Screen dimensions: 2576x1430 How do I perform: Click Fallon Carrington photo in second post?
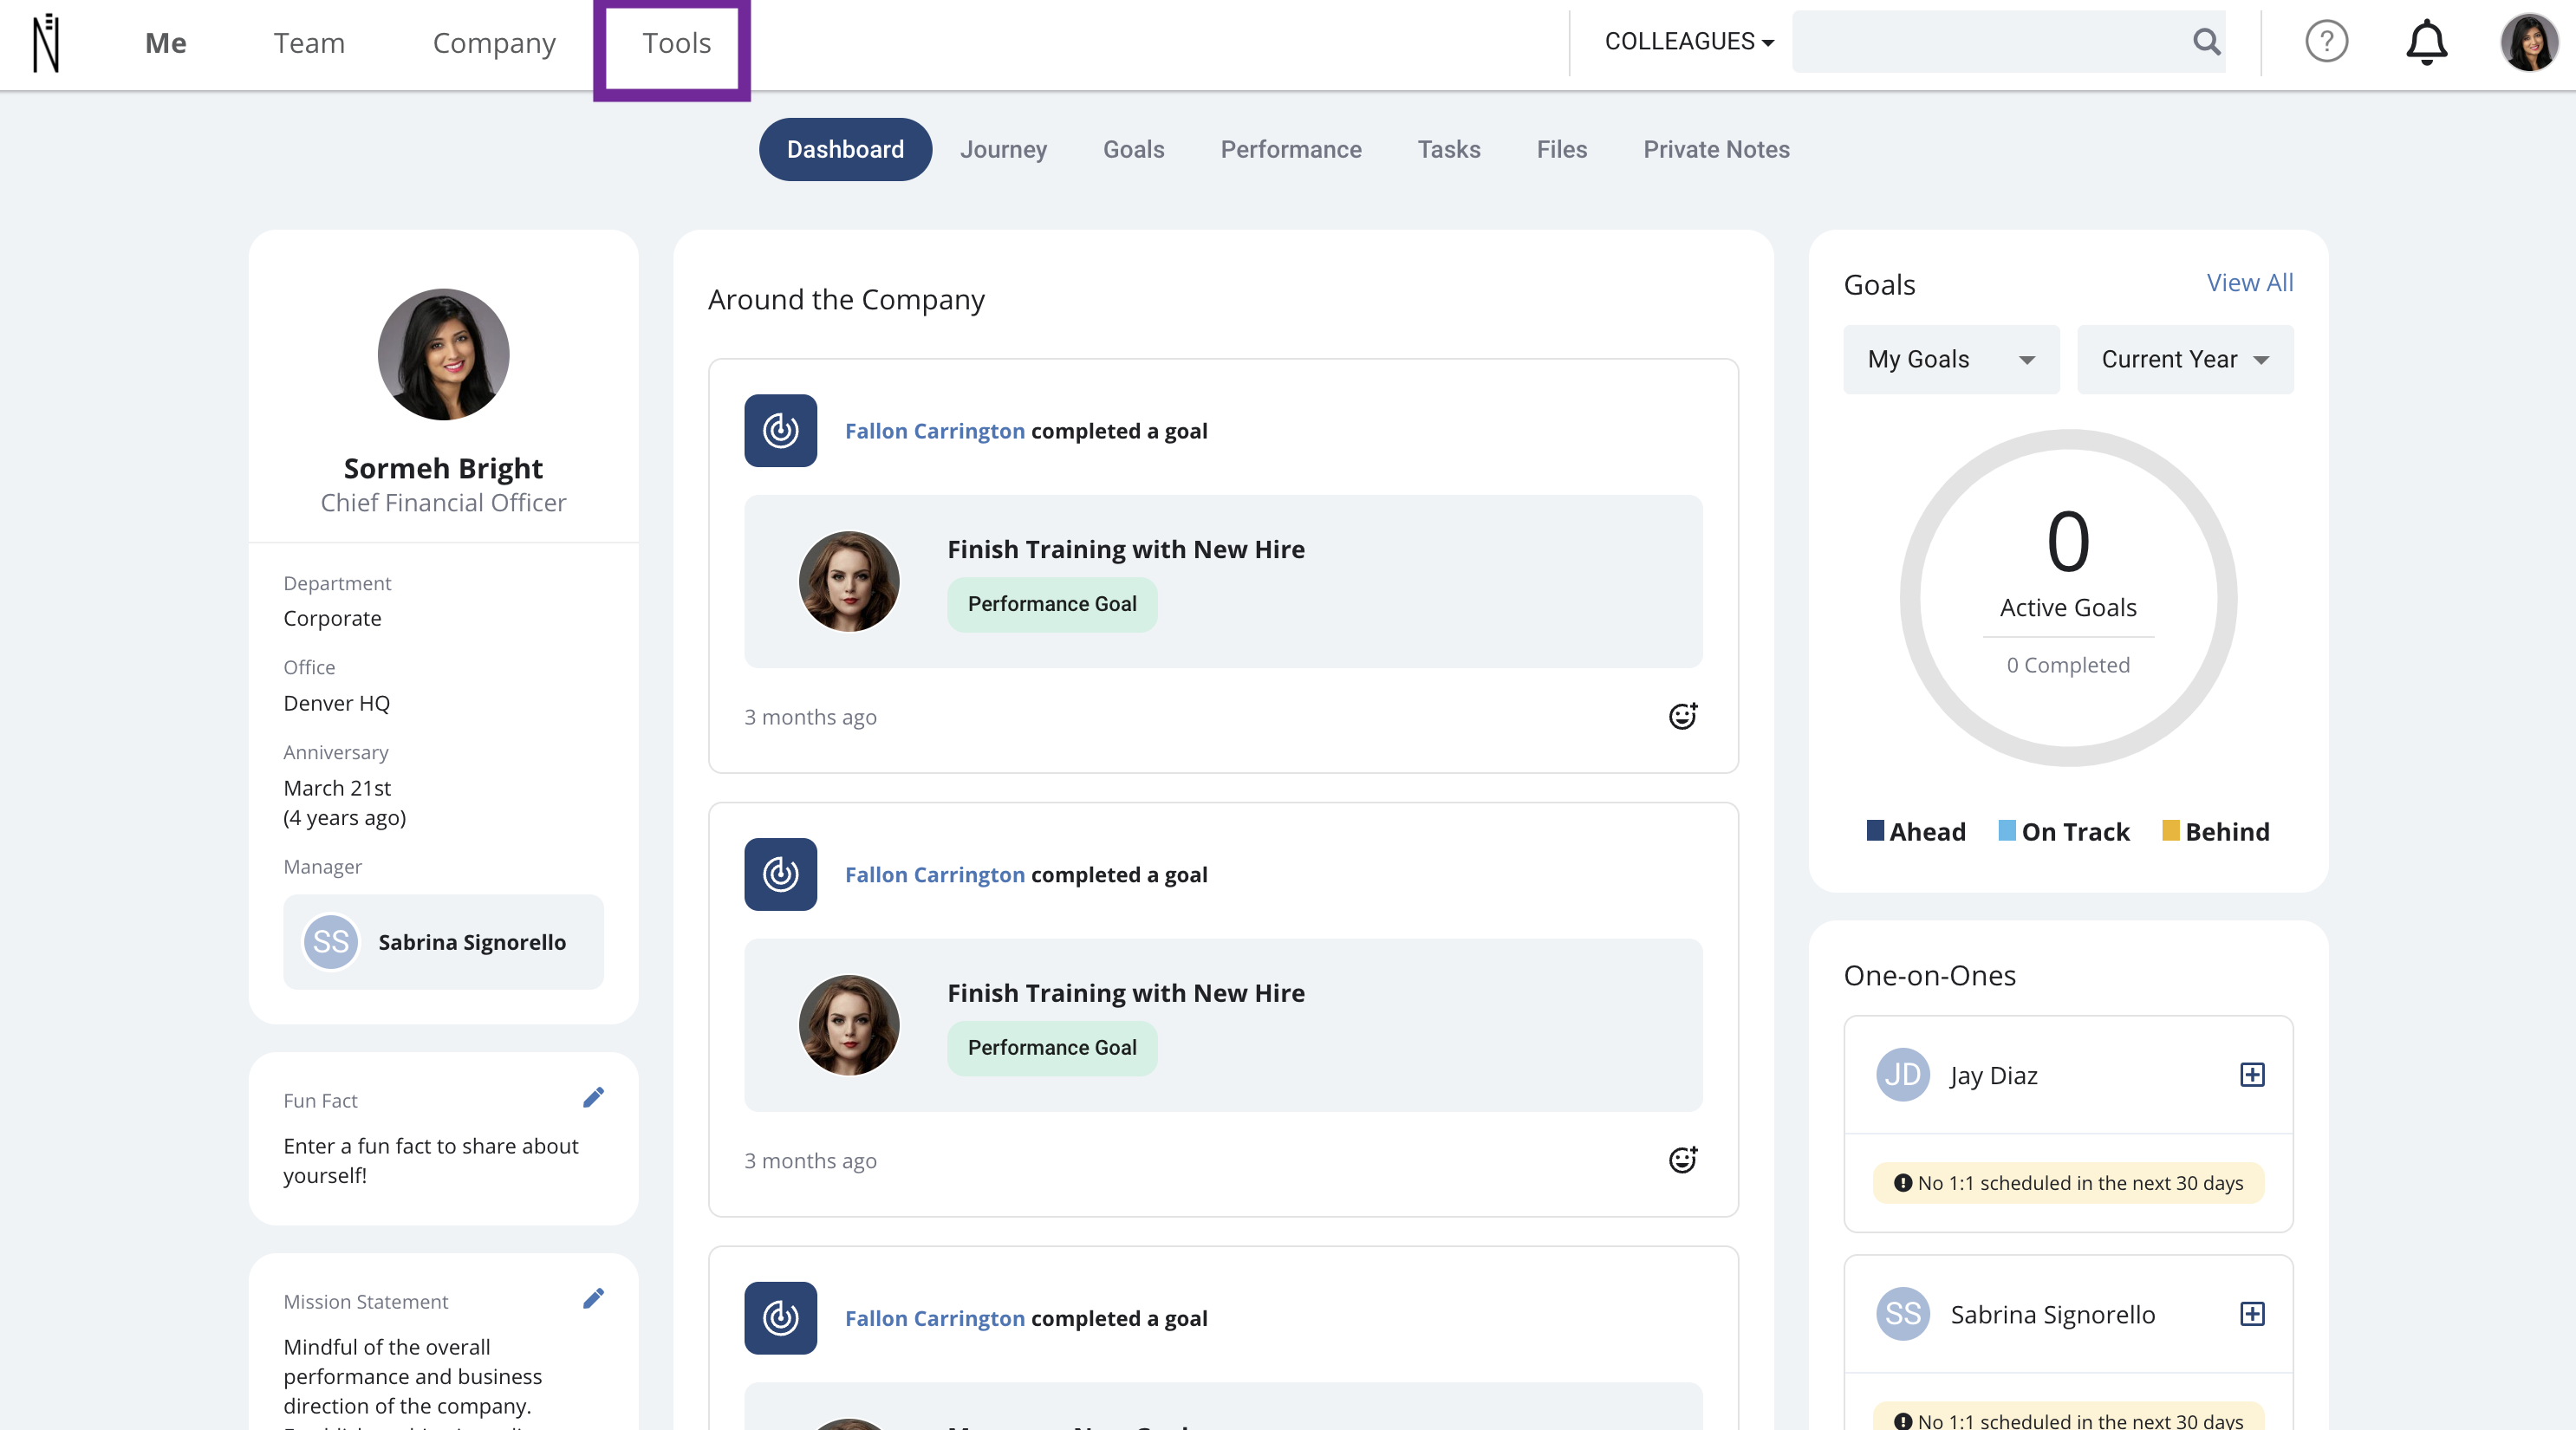848,1025
